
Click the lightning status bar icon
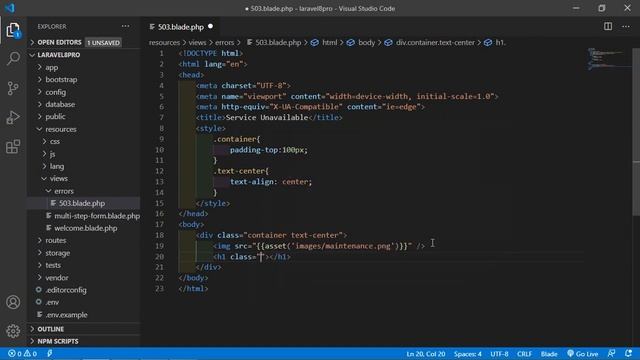point(50,354)
